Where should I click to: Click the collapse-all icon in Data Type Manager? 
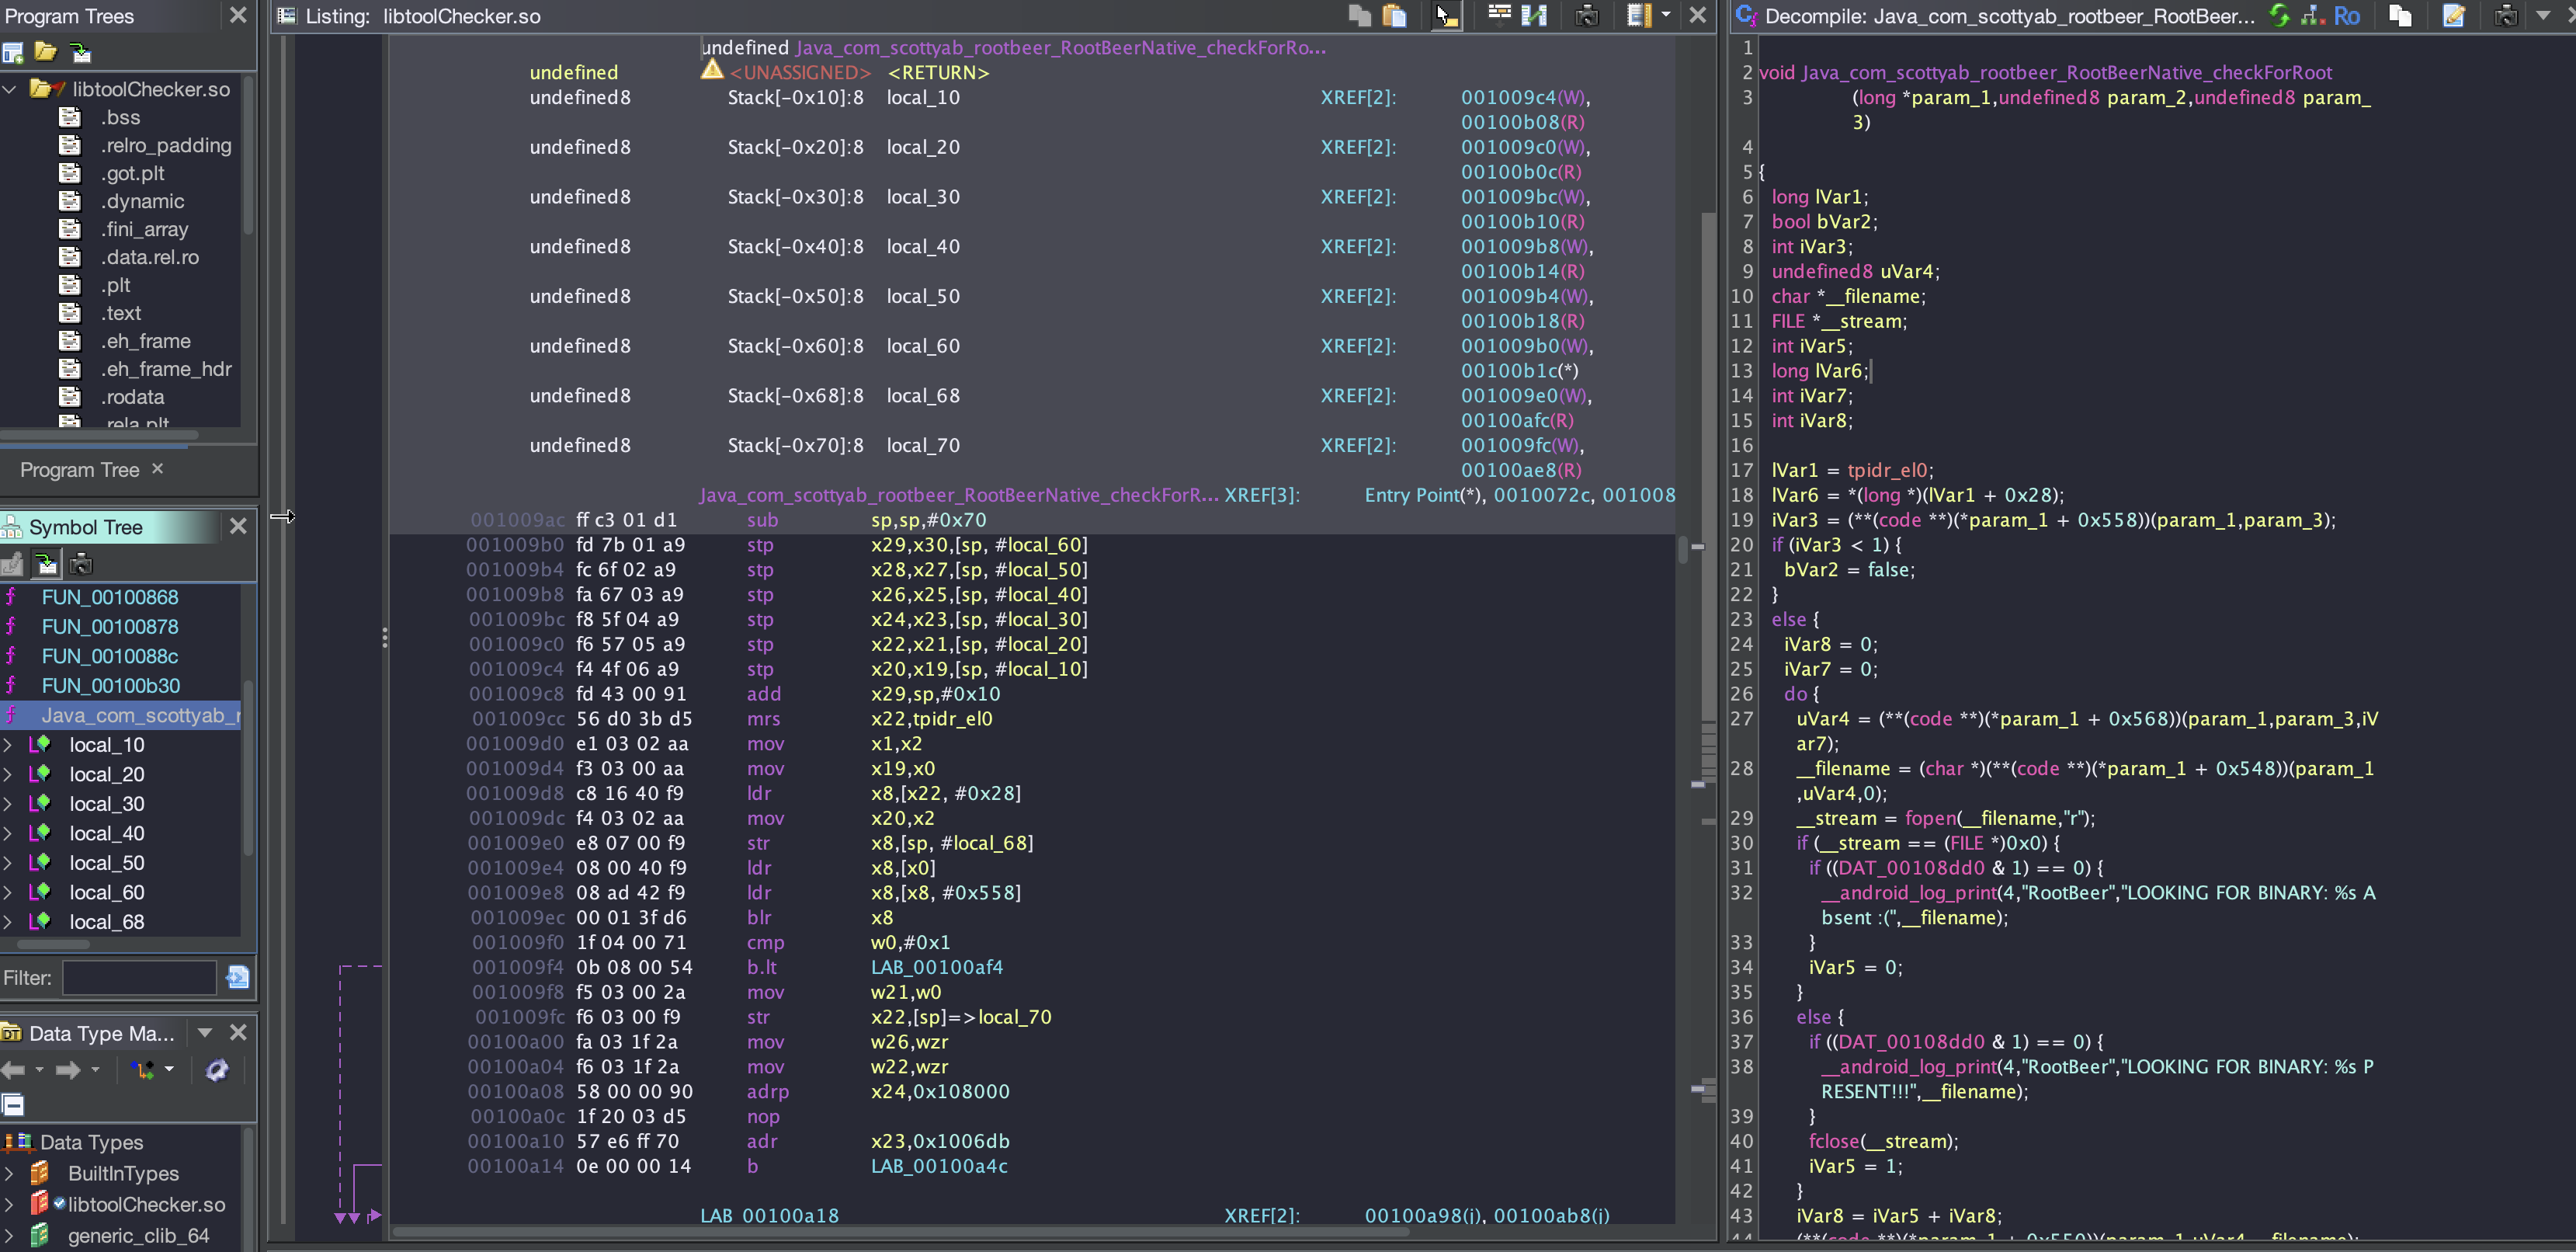13,1105
